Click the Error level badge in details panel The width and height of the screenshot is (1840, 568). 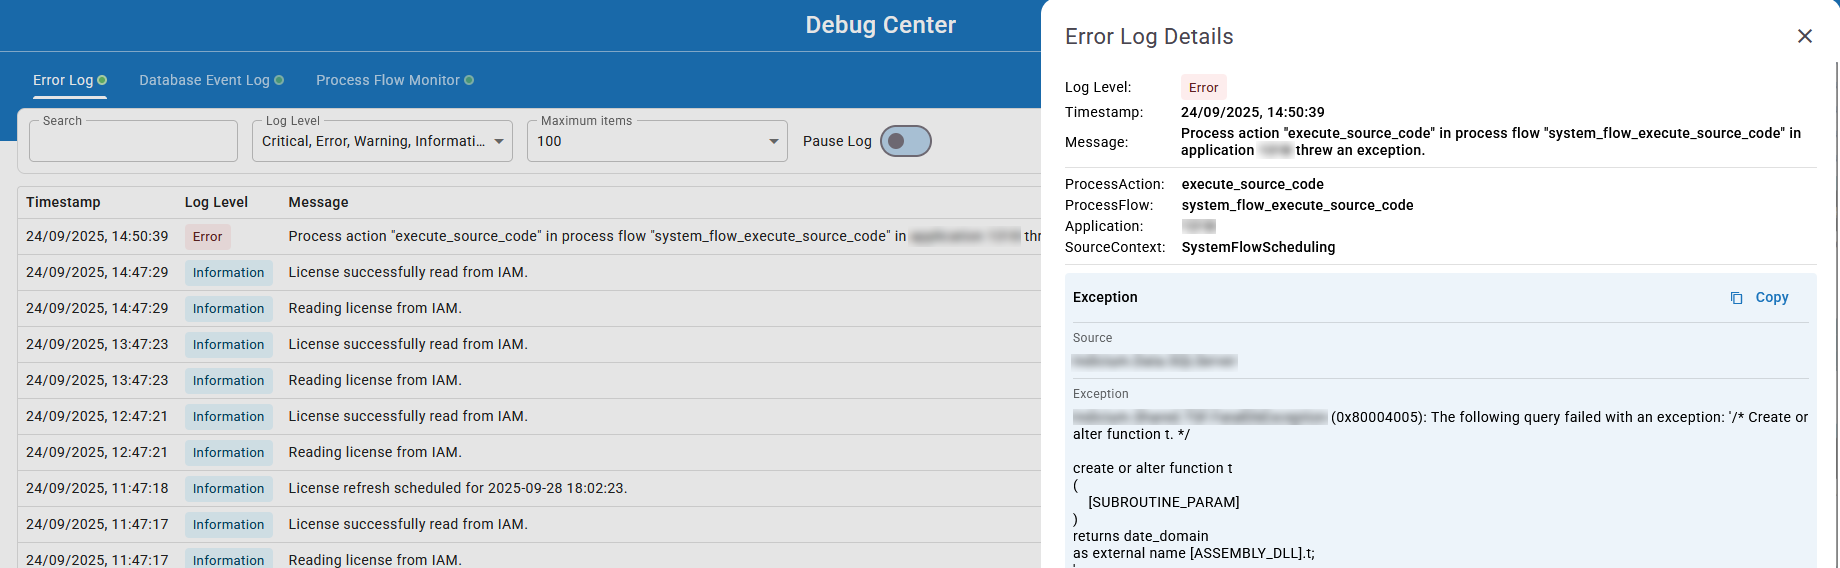click(1203, 88)
